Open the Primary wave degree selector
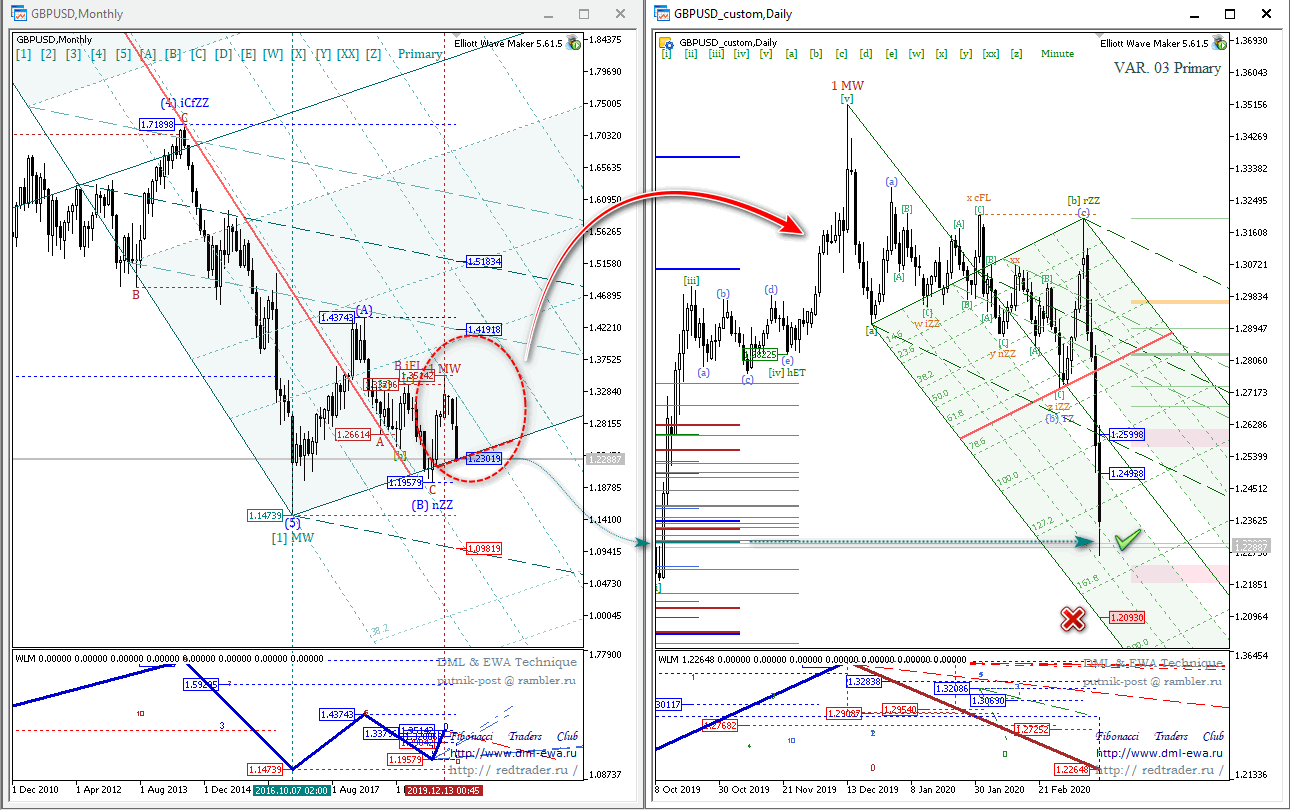This screenshot has height=810, width=1290. [x=420, y=54]
